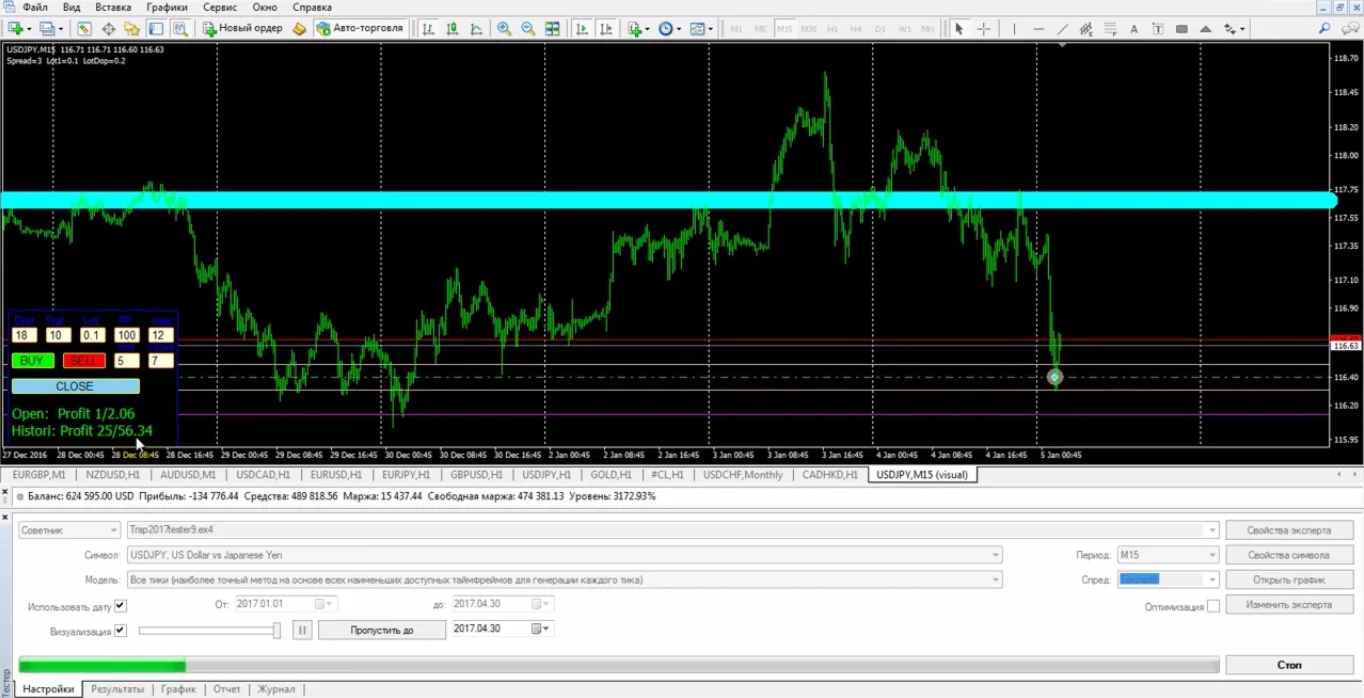Uncheck the Использовать дату checkbox
This screenshot has width=1364, height=698.
click(121, 605)
